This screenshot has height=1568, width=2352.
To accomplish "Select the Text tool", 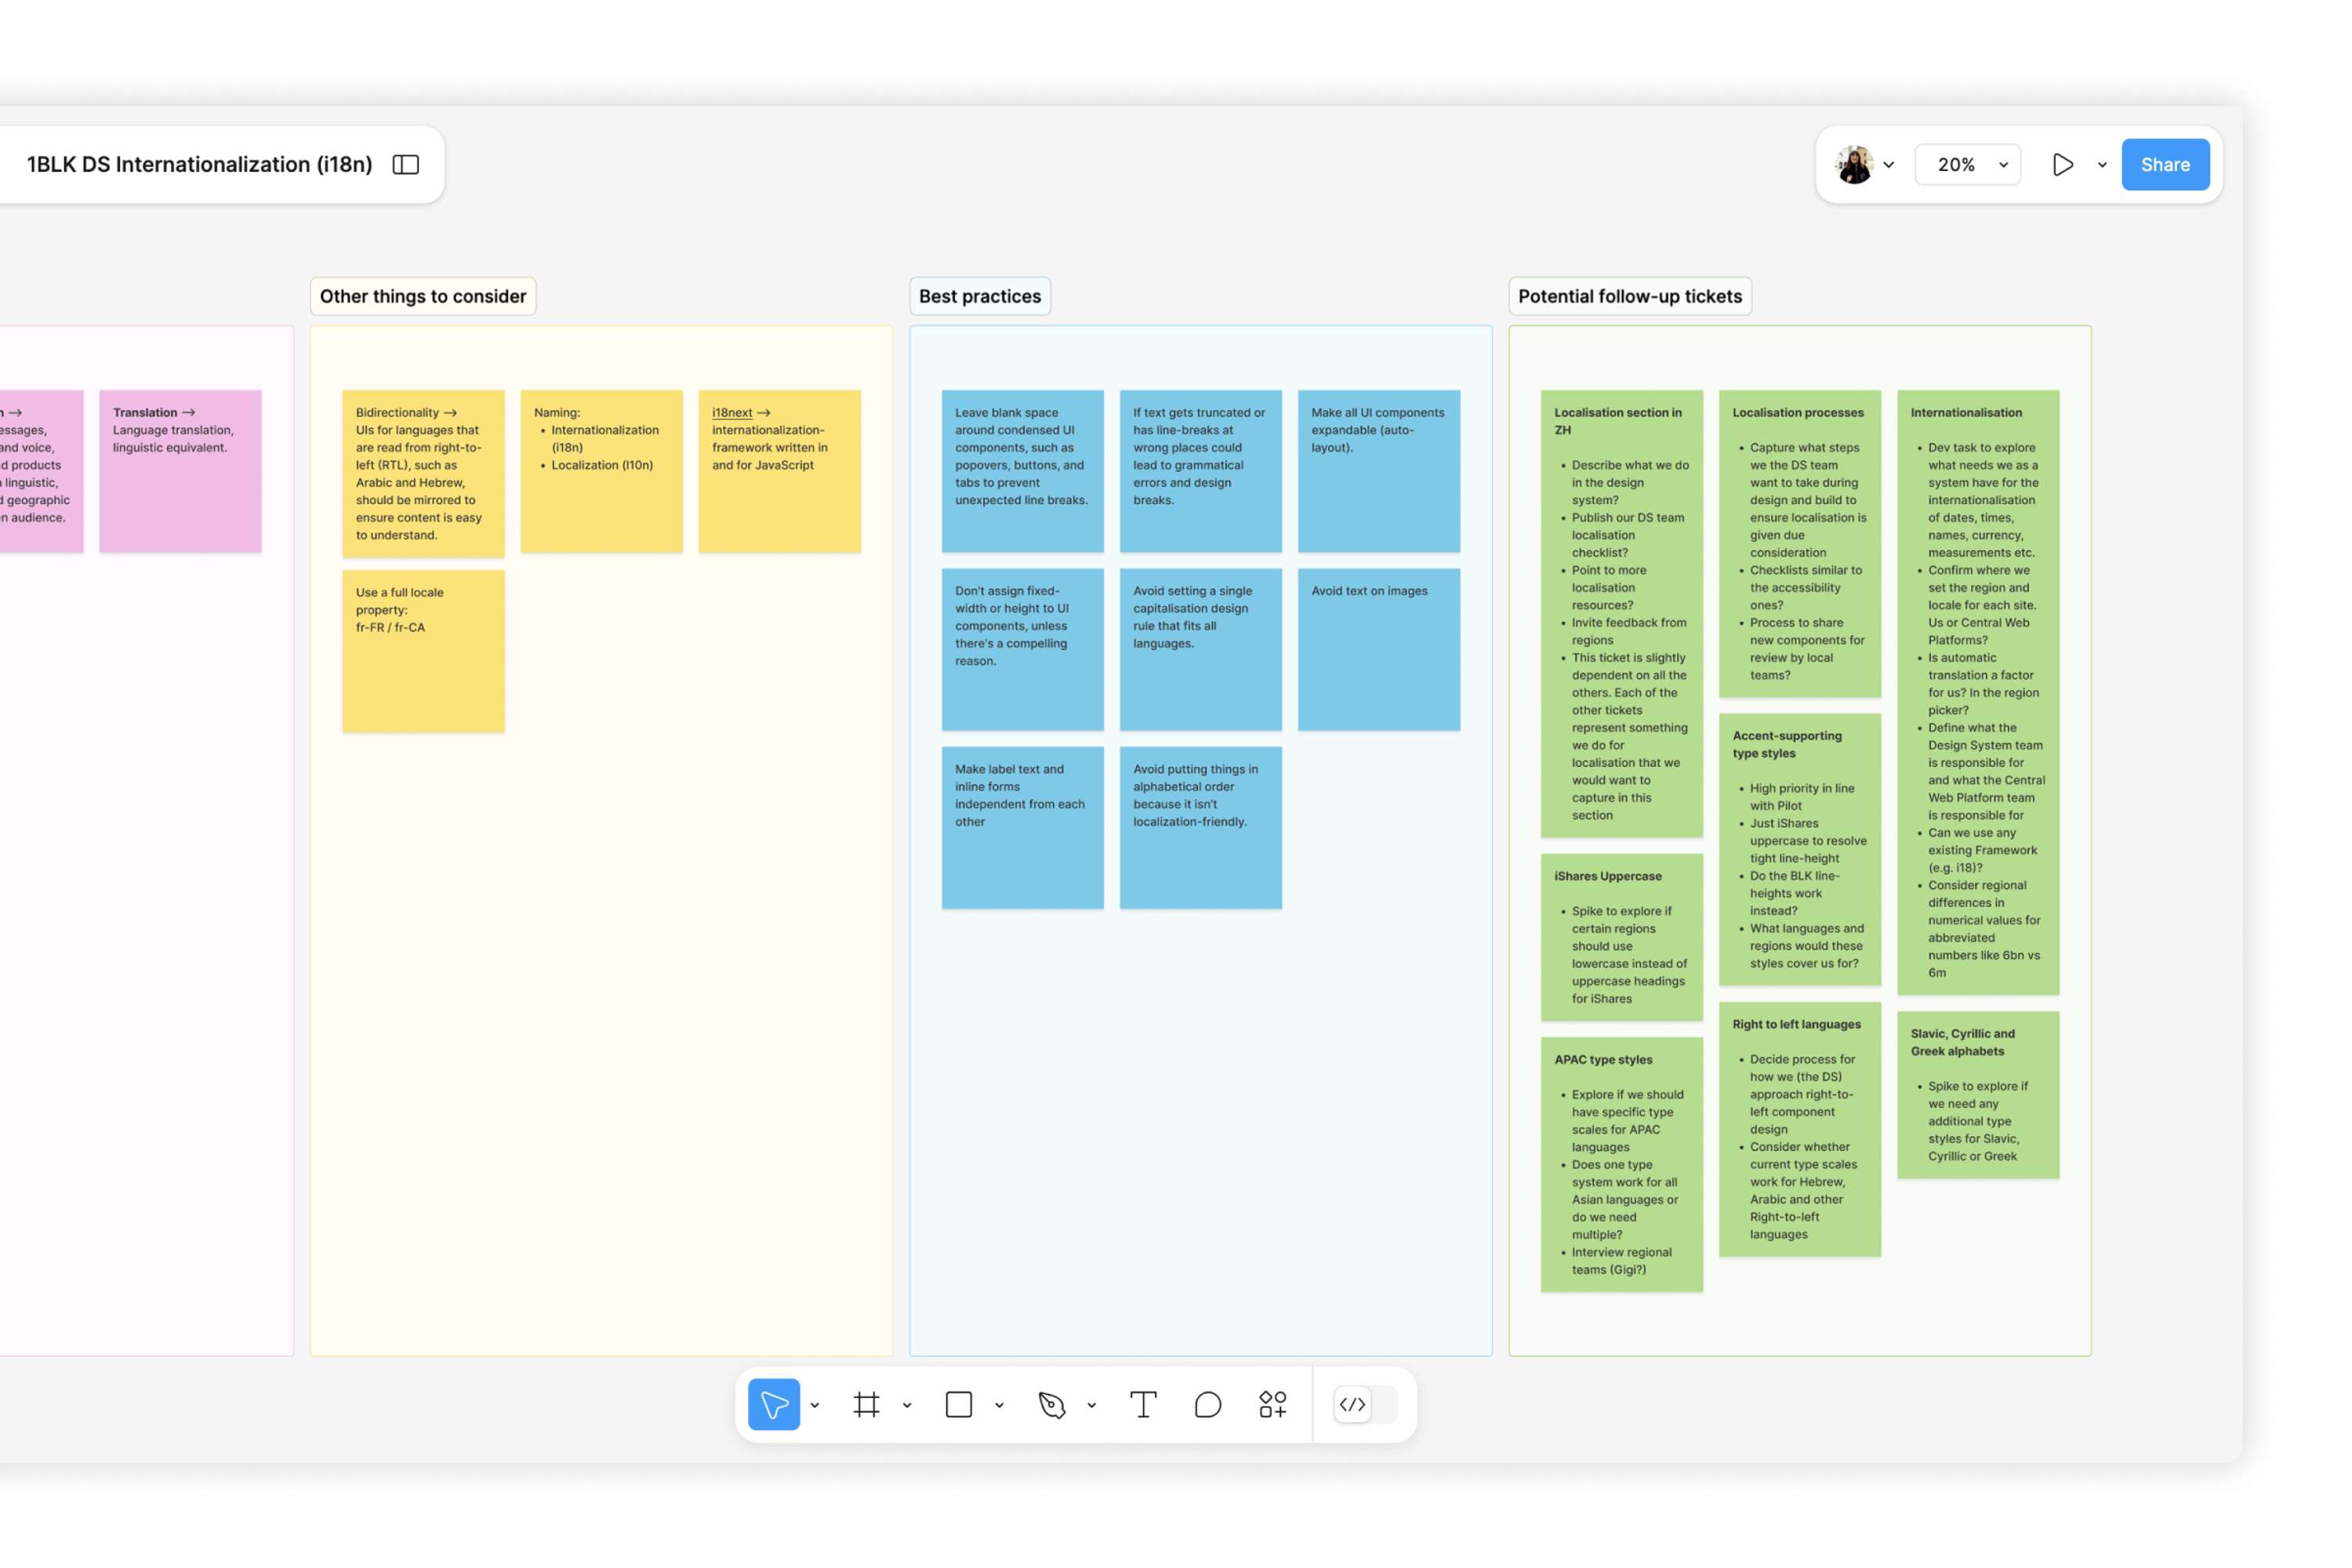I will 1143,1404.
